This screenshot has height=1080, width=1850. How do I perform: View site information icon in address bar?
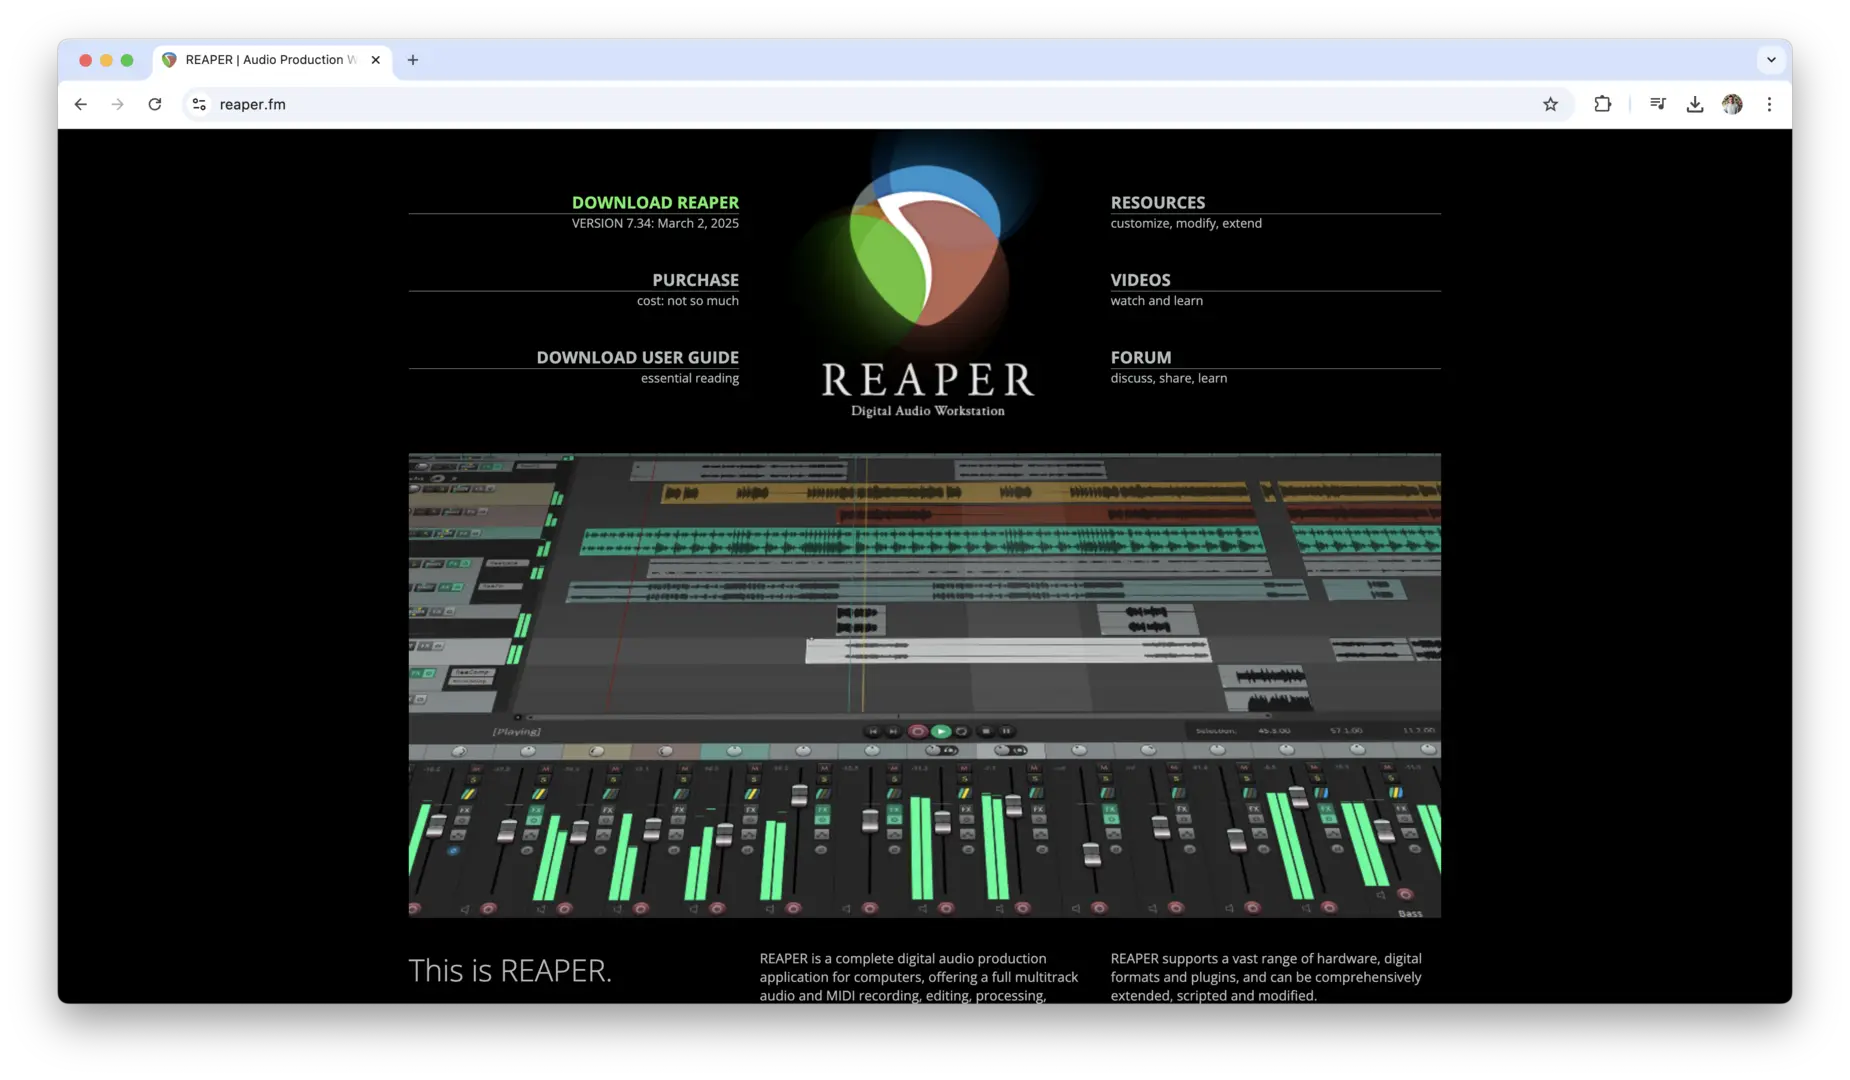(x=199, y=104)
